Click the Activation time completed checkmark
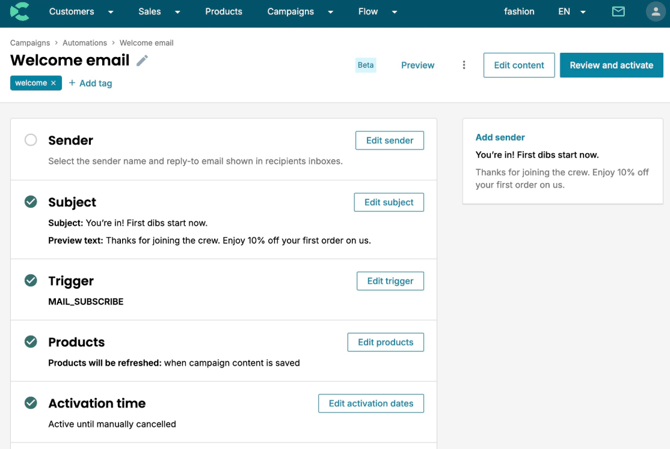The image size is (670, 449). [31, 403]
